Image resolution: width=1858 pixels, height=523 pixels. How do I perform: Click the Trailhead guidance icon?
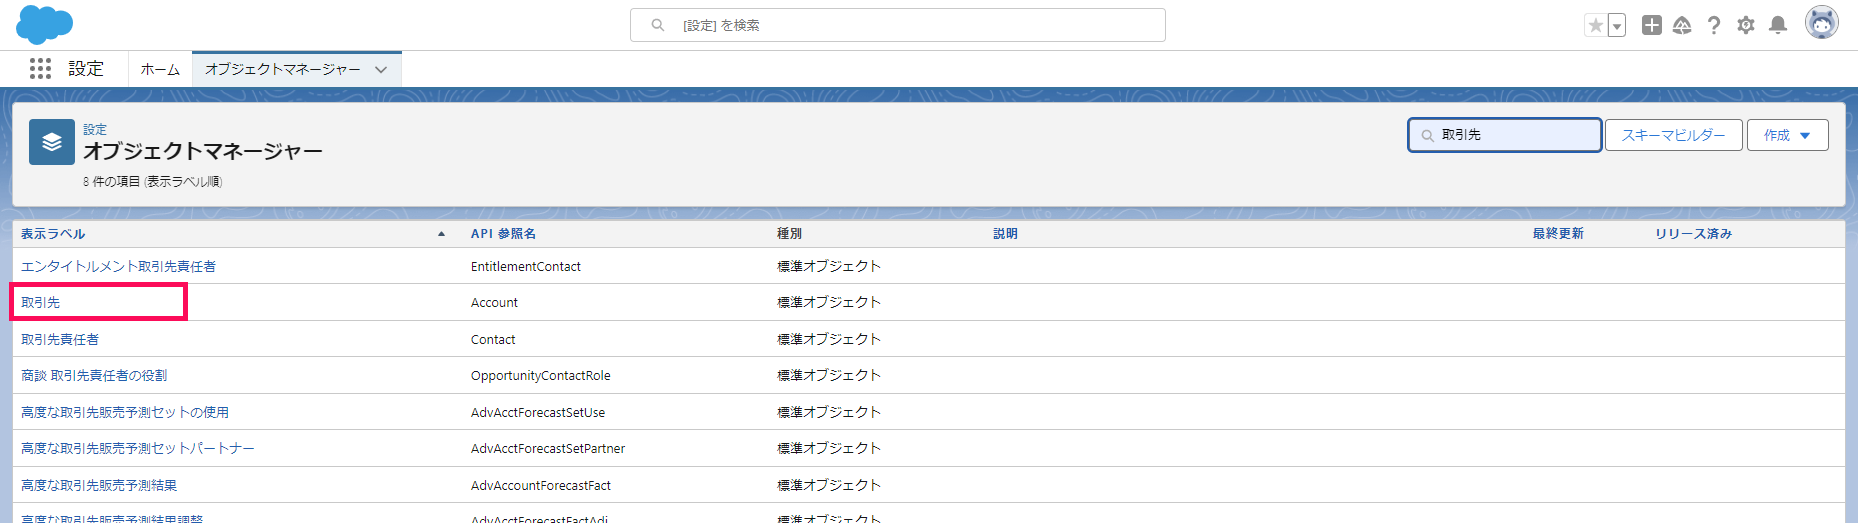pyautogui.click(x=1682, y=25)
